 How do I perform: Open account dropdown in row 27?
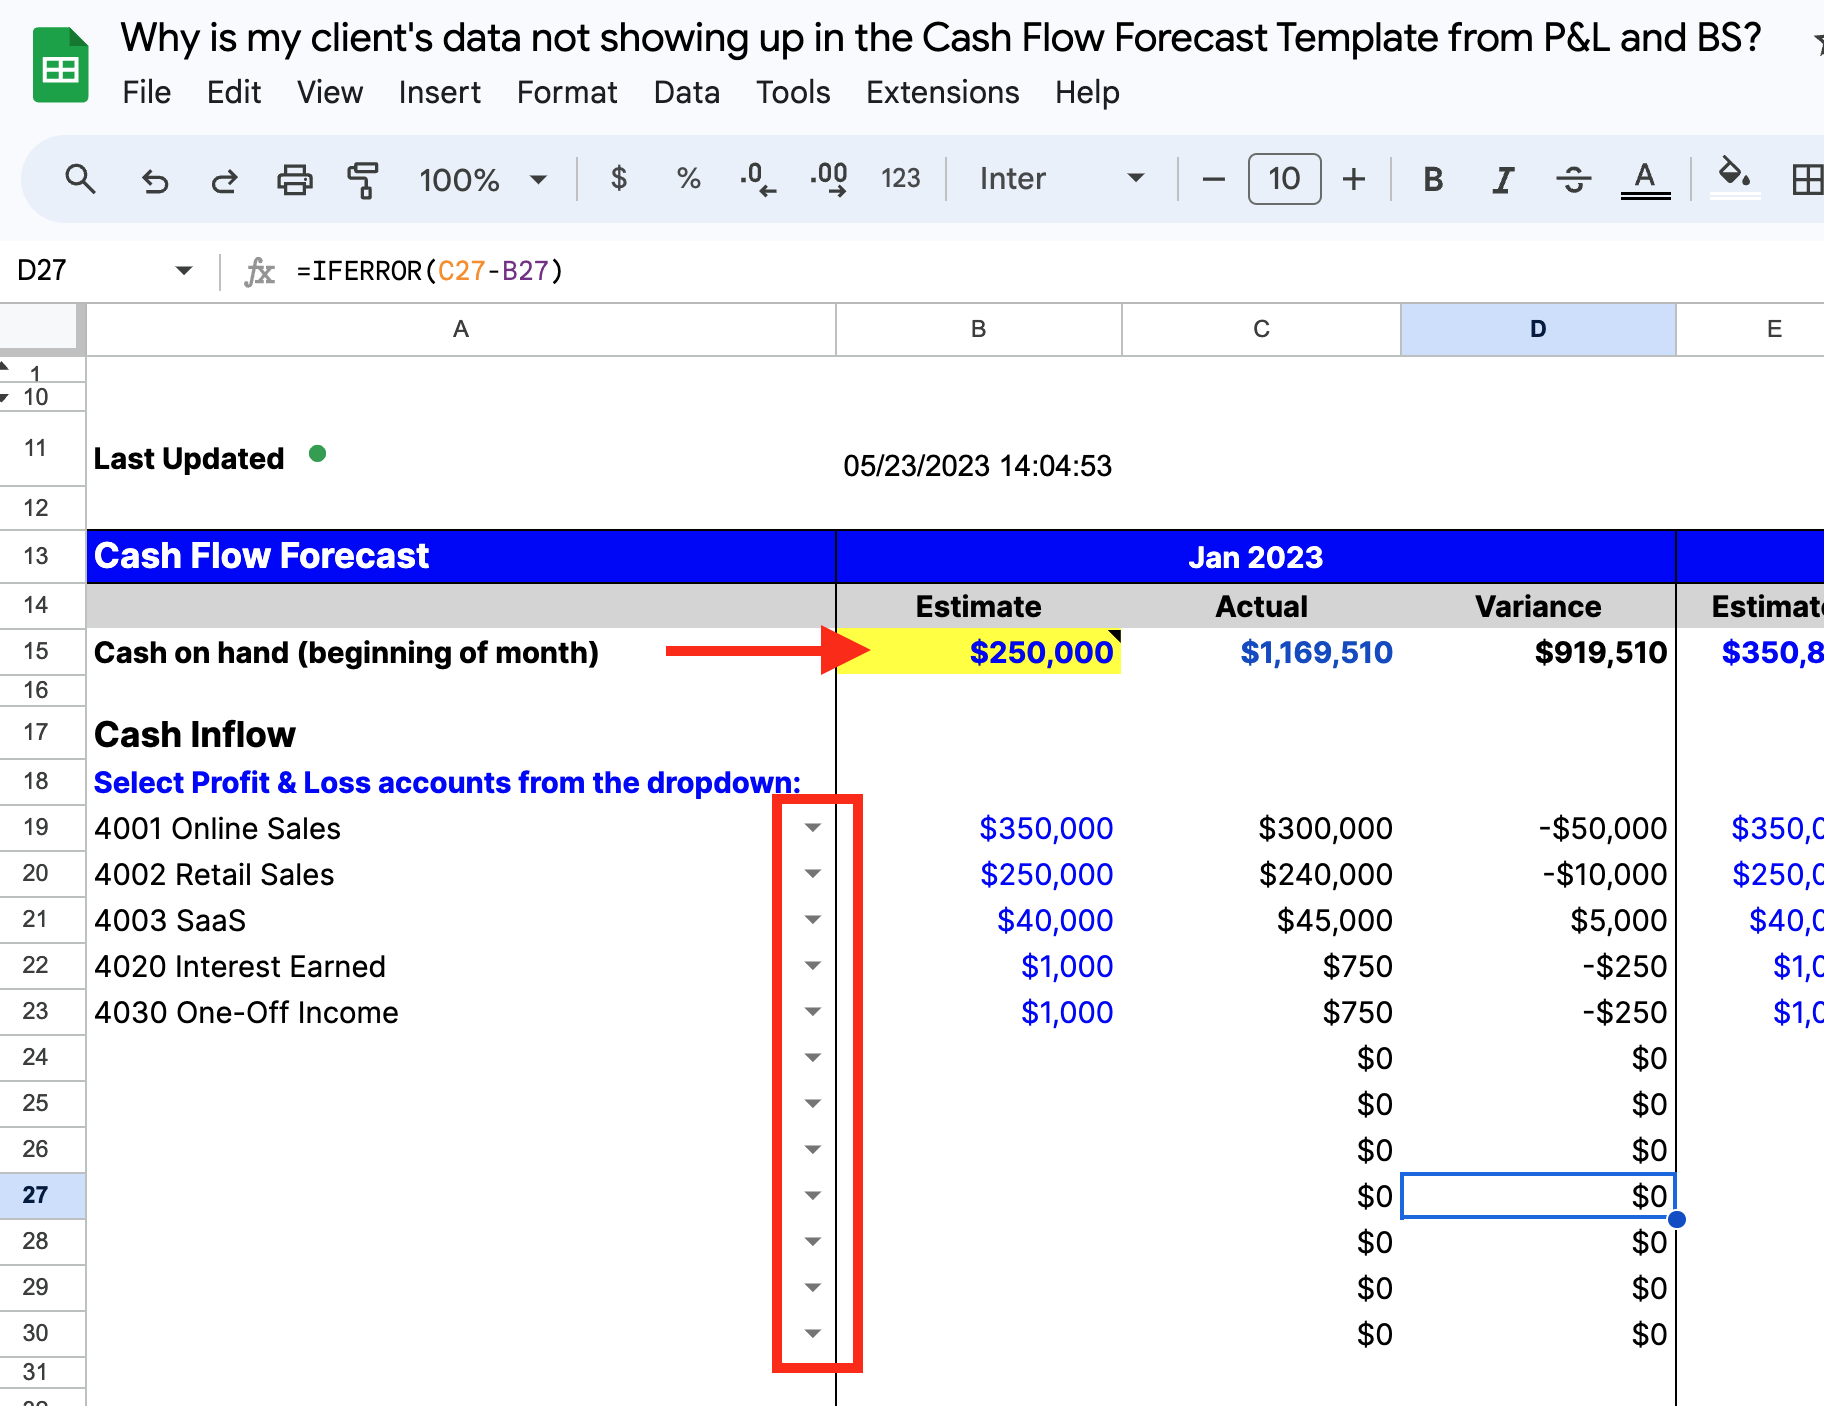tap(812, 1196)
